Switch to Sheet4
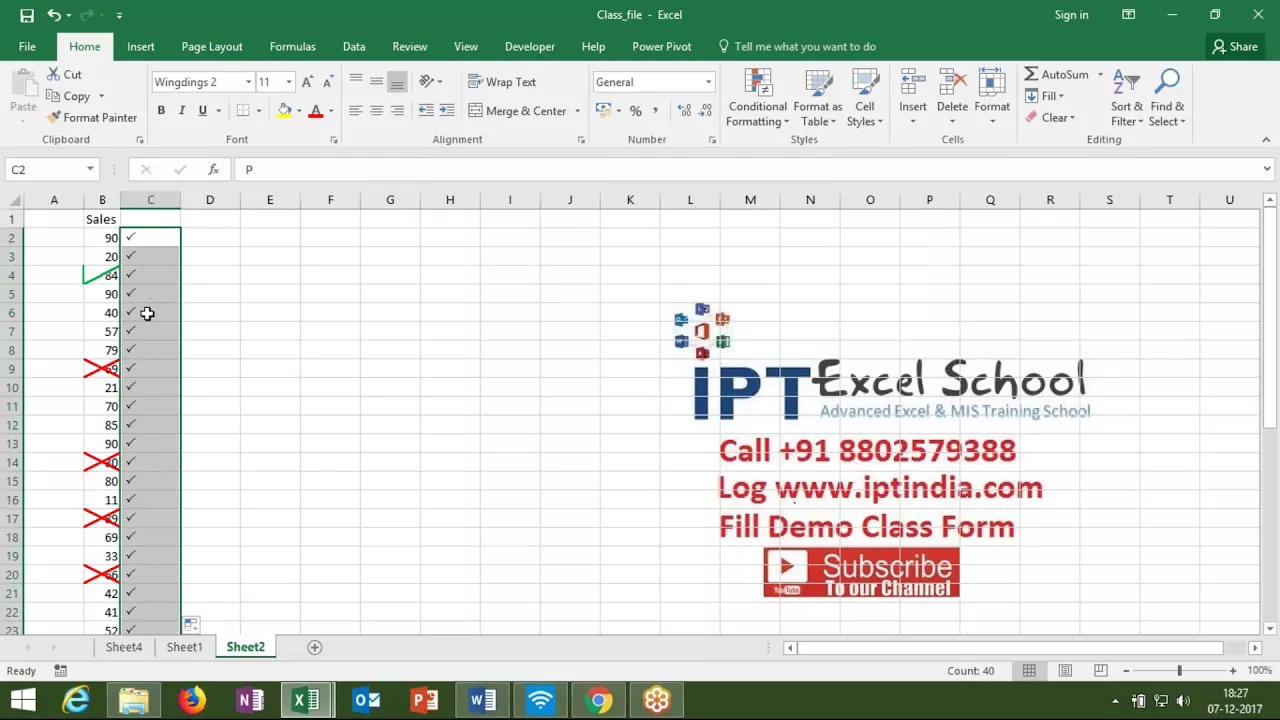1280x720 pixels. coord(124,647)
